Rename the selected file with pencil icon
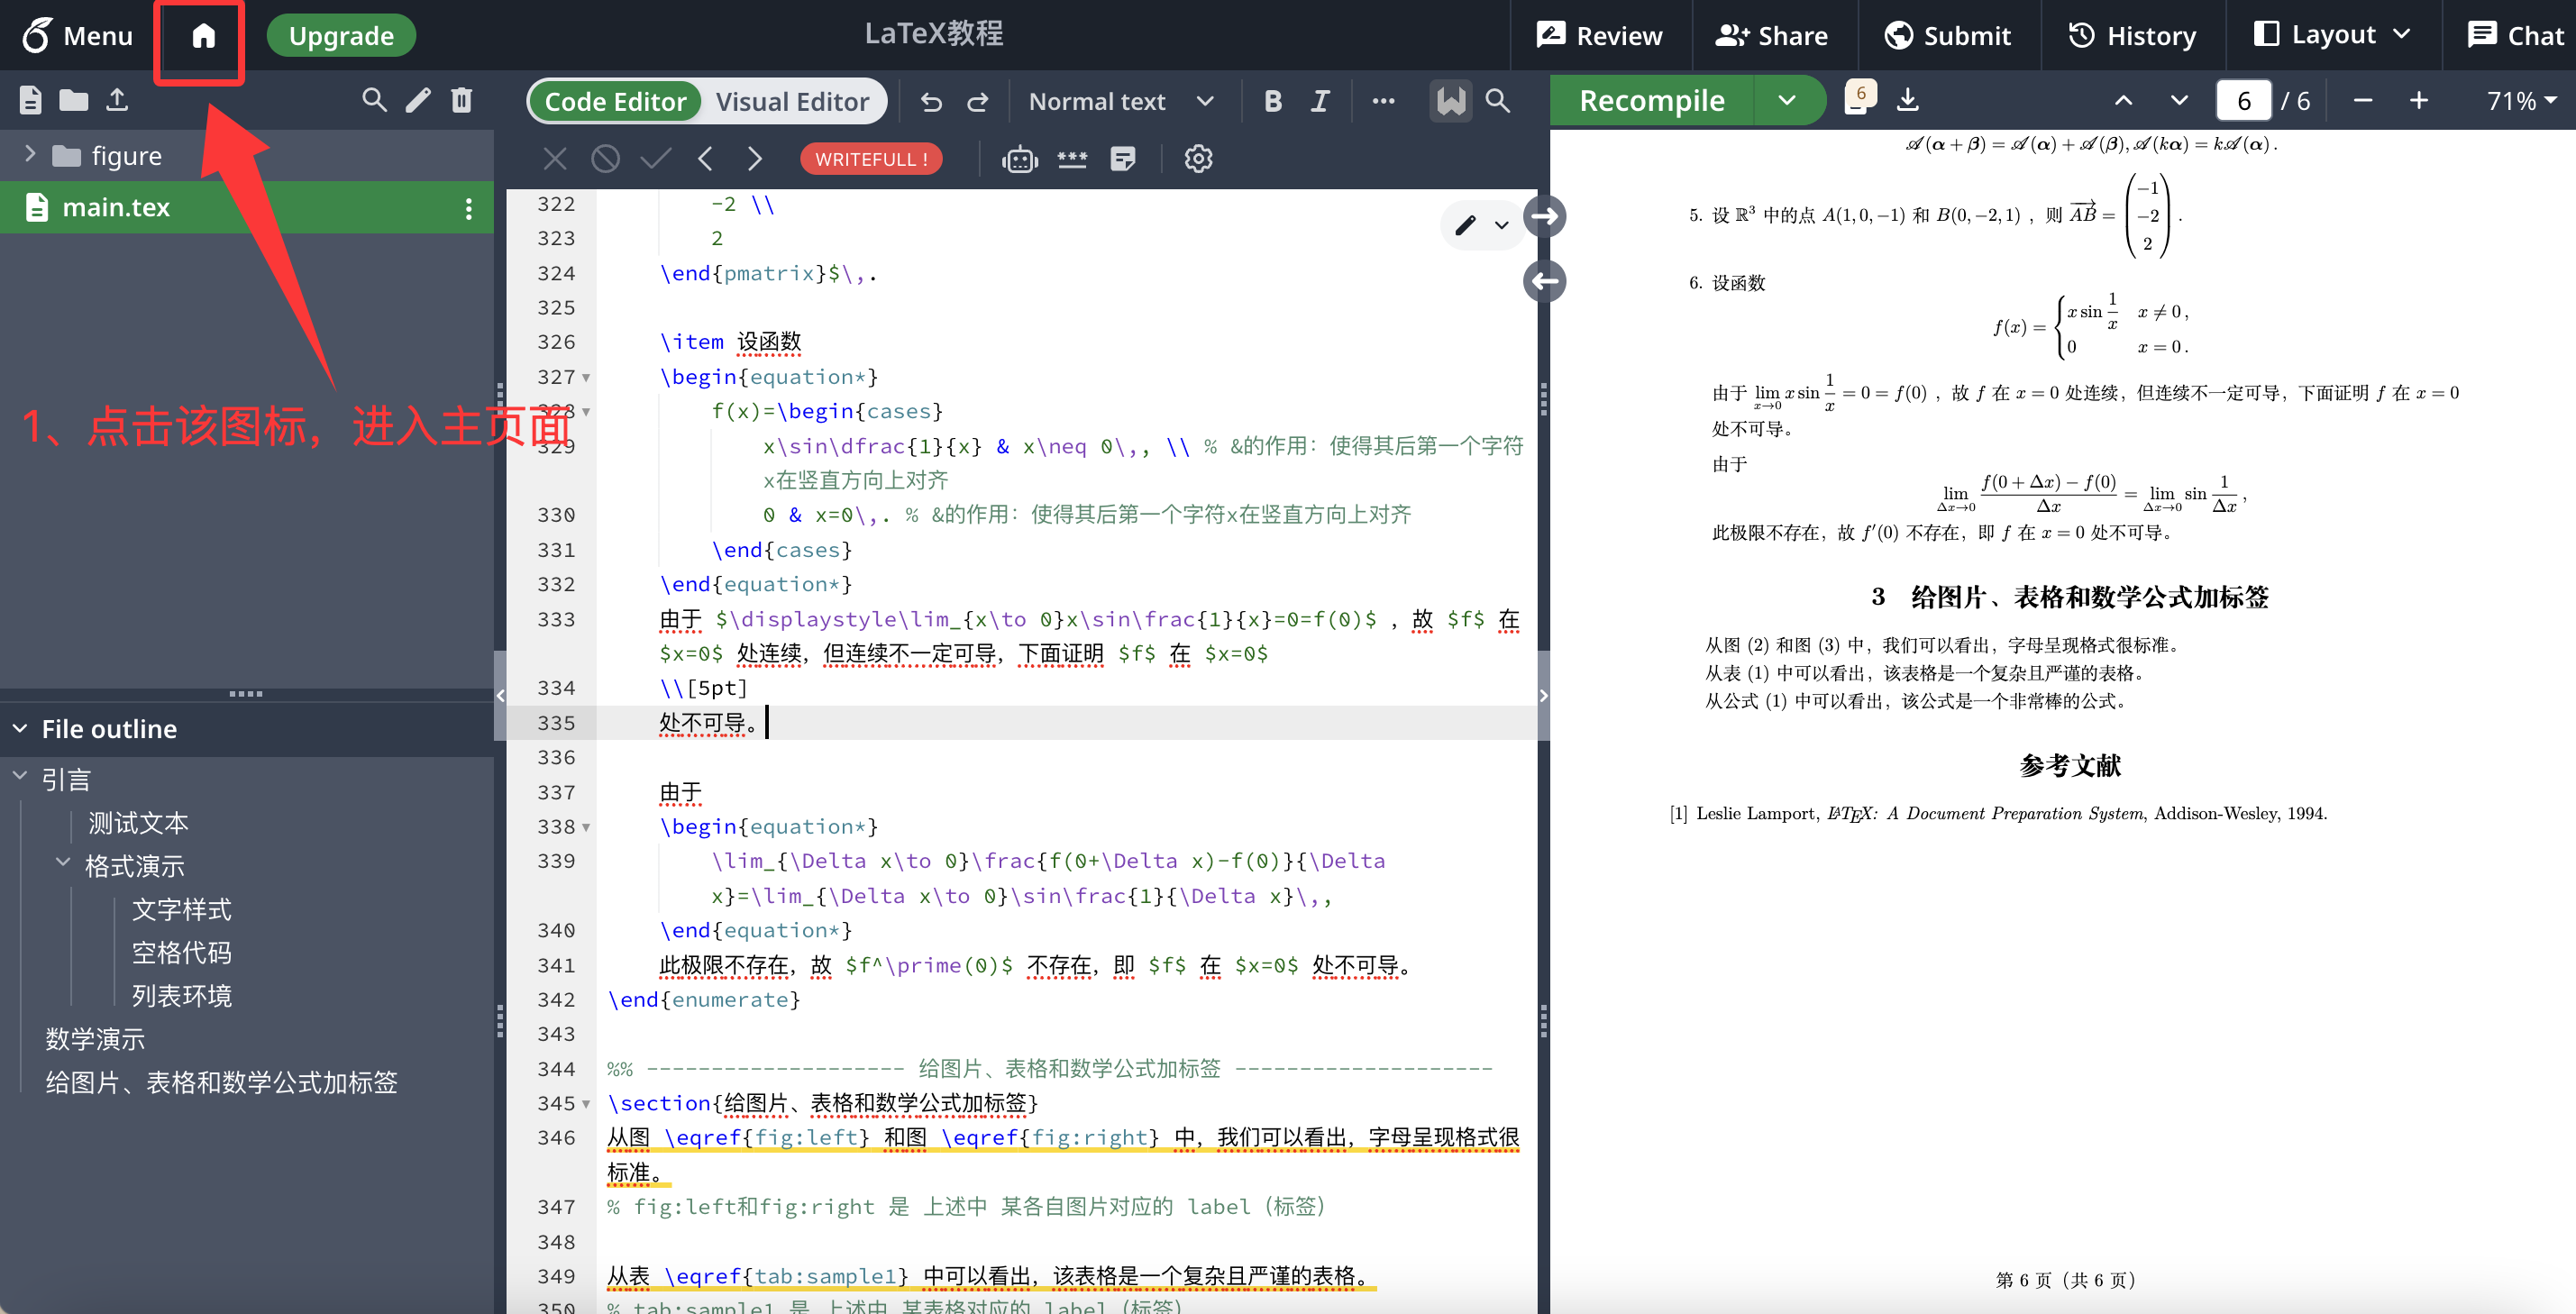This screenshot has width=2576, height=1314. click(x=418, y=100)
